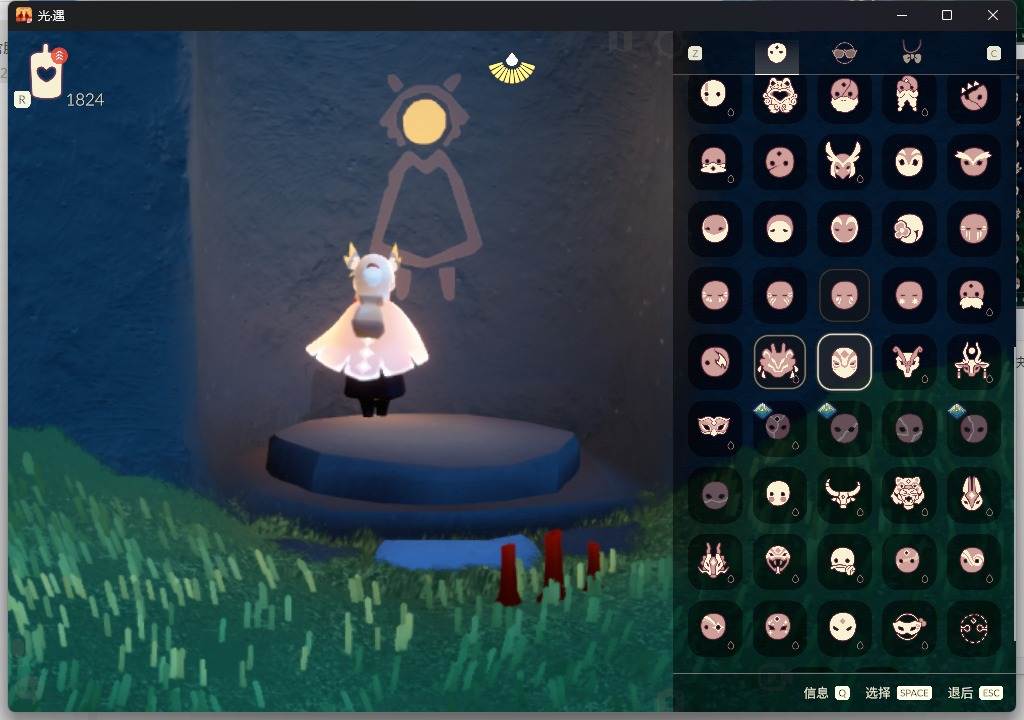
Task: Open the sunglasses face accessory tab
Action: point(845,53)
